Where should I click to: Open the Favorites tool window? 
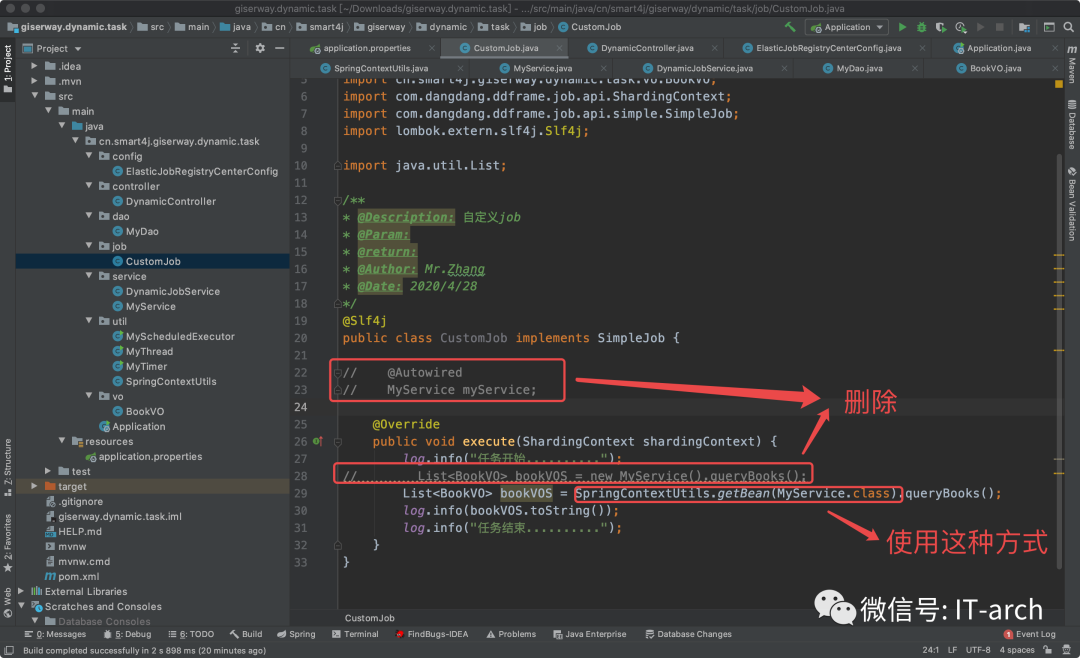click(8, 542)
